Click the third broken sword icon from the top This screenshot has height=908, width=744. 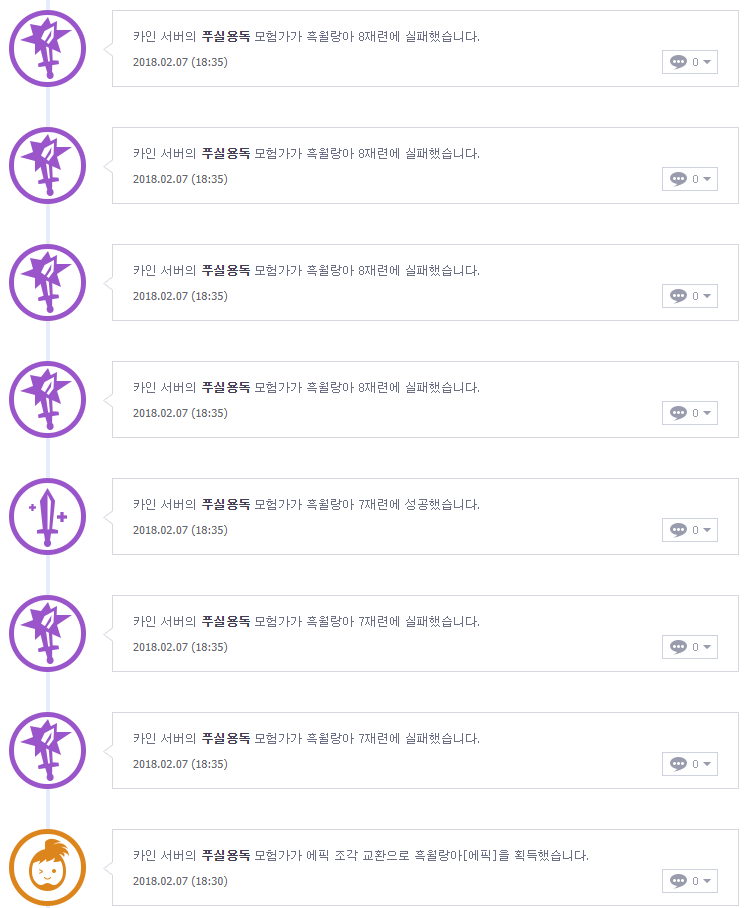click(x=47, y=282)
